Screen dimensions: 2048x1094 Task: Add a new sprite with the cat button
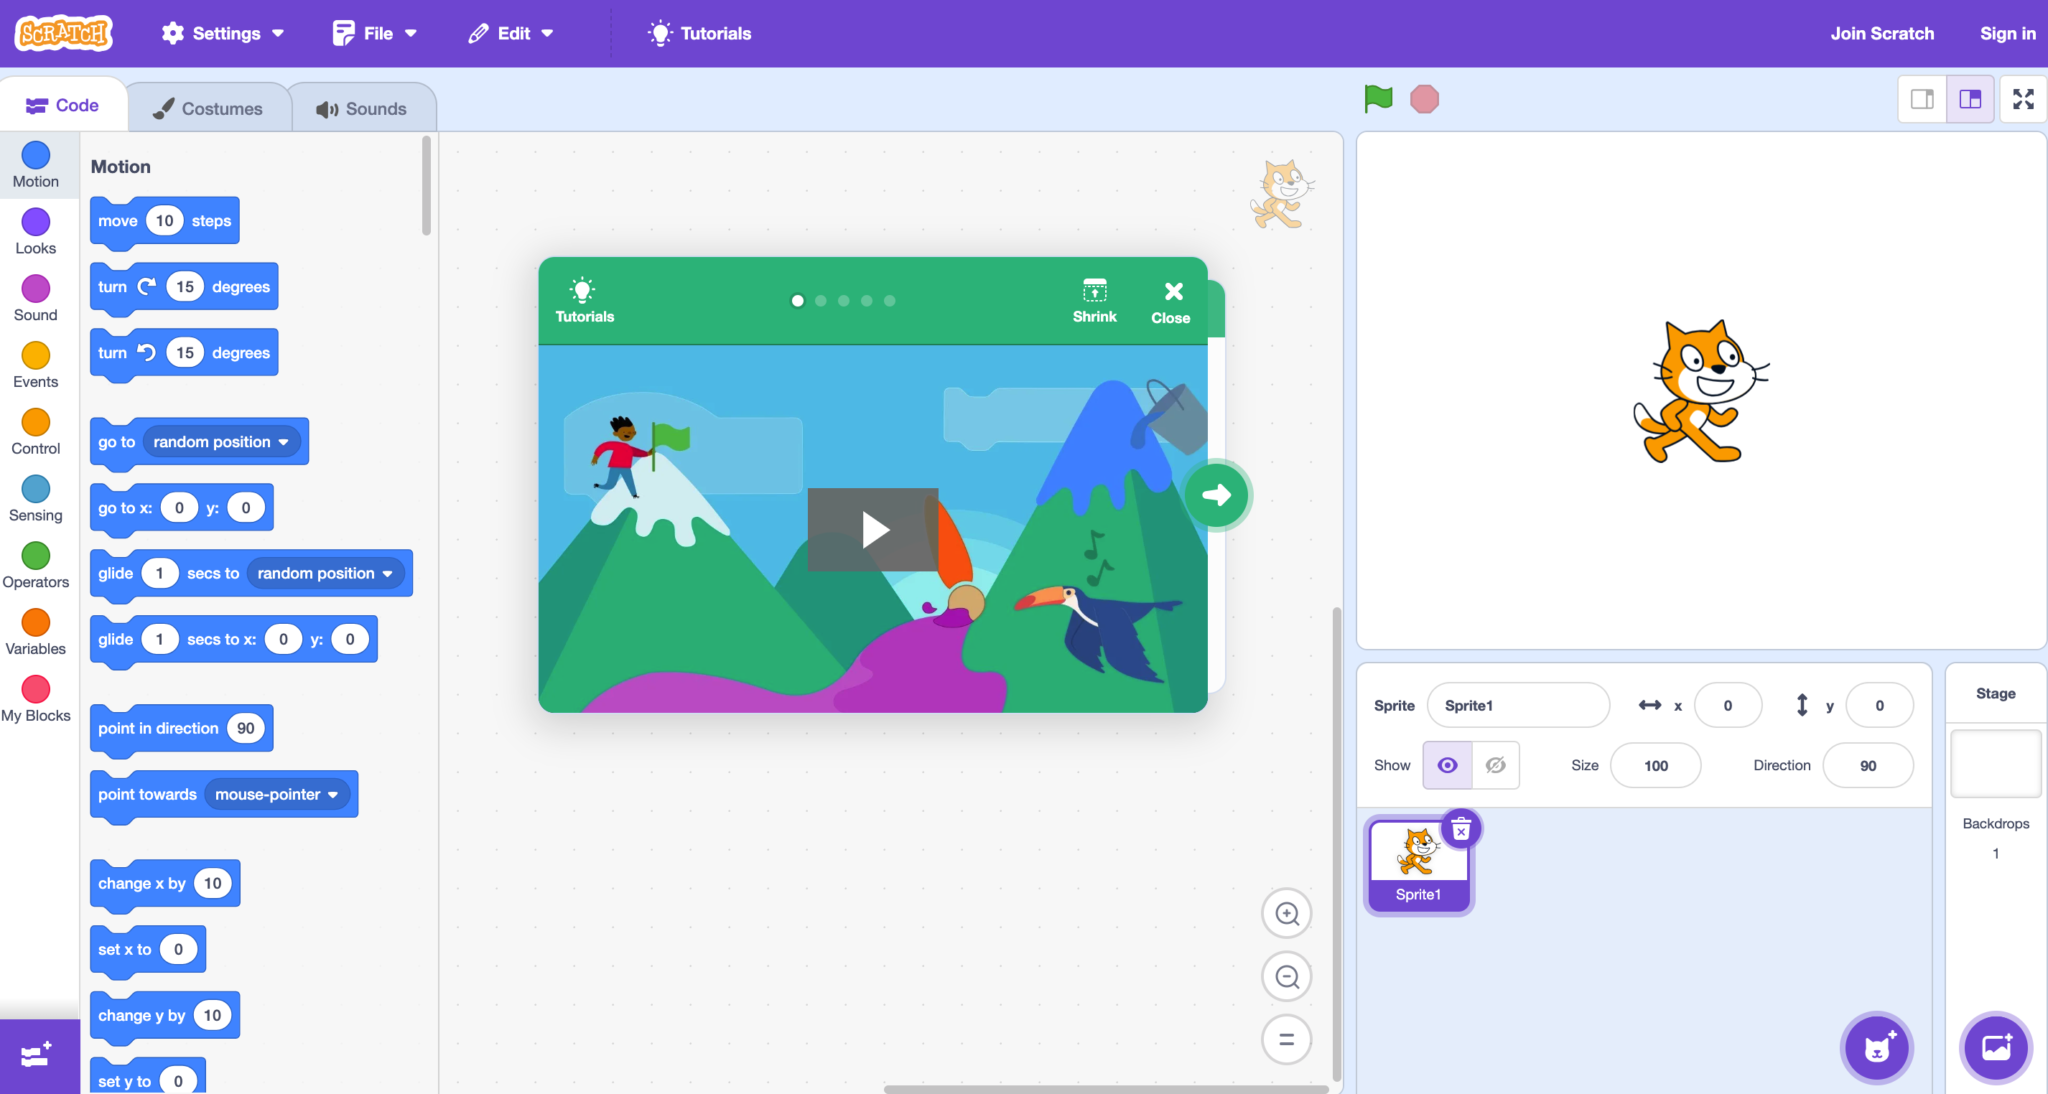click(1876, 1047)
